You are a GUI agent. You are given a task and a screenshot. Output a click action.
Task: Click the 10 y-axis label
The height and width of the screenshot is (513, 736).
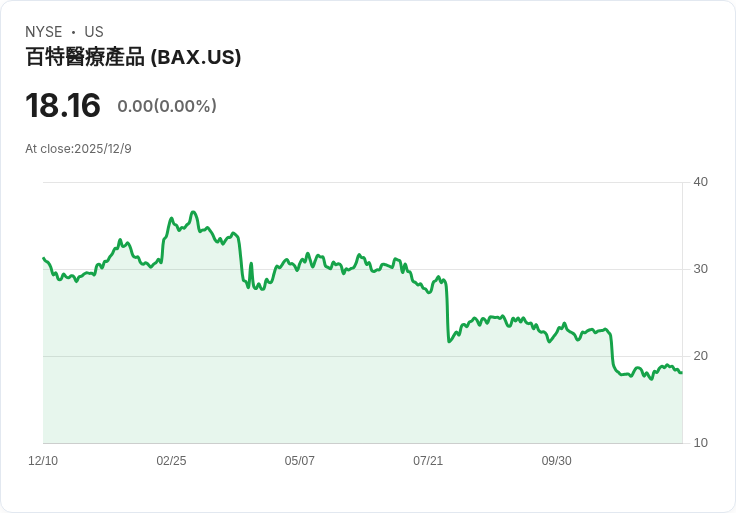(x=701, y=443)
